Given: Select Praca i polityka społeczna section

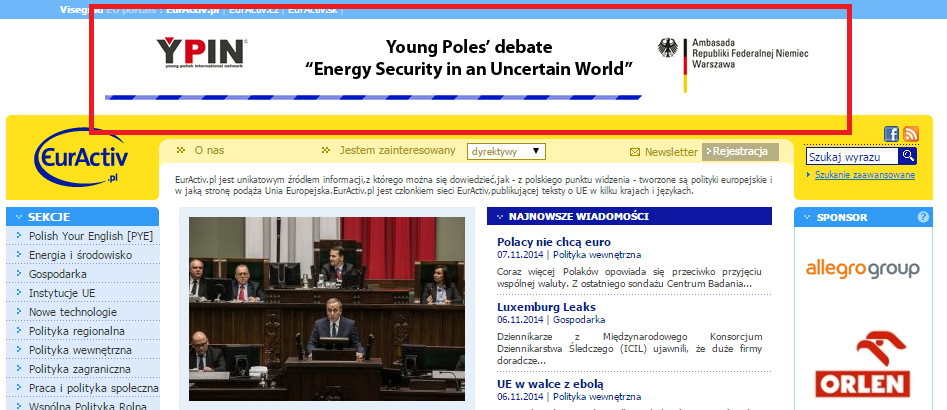Looking at the screenshot, I should point(94,388).
